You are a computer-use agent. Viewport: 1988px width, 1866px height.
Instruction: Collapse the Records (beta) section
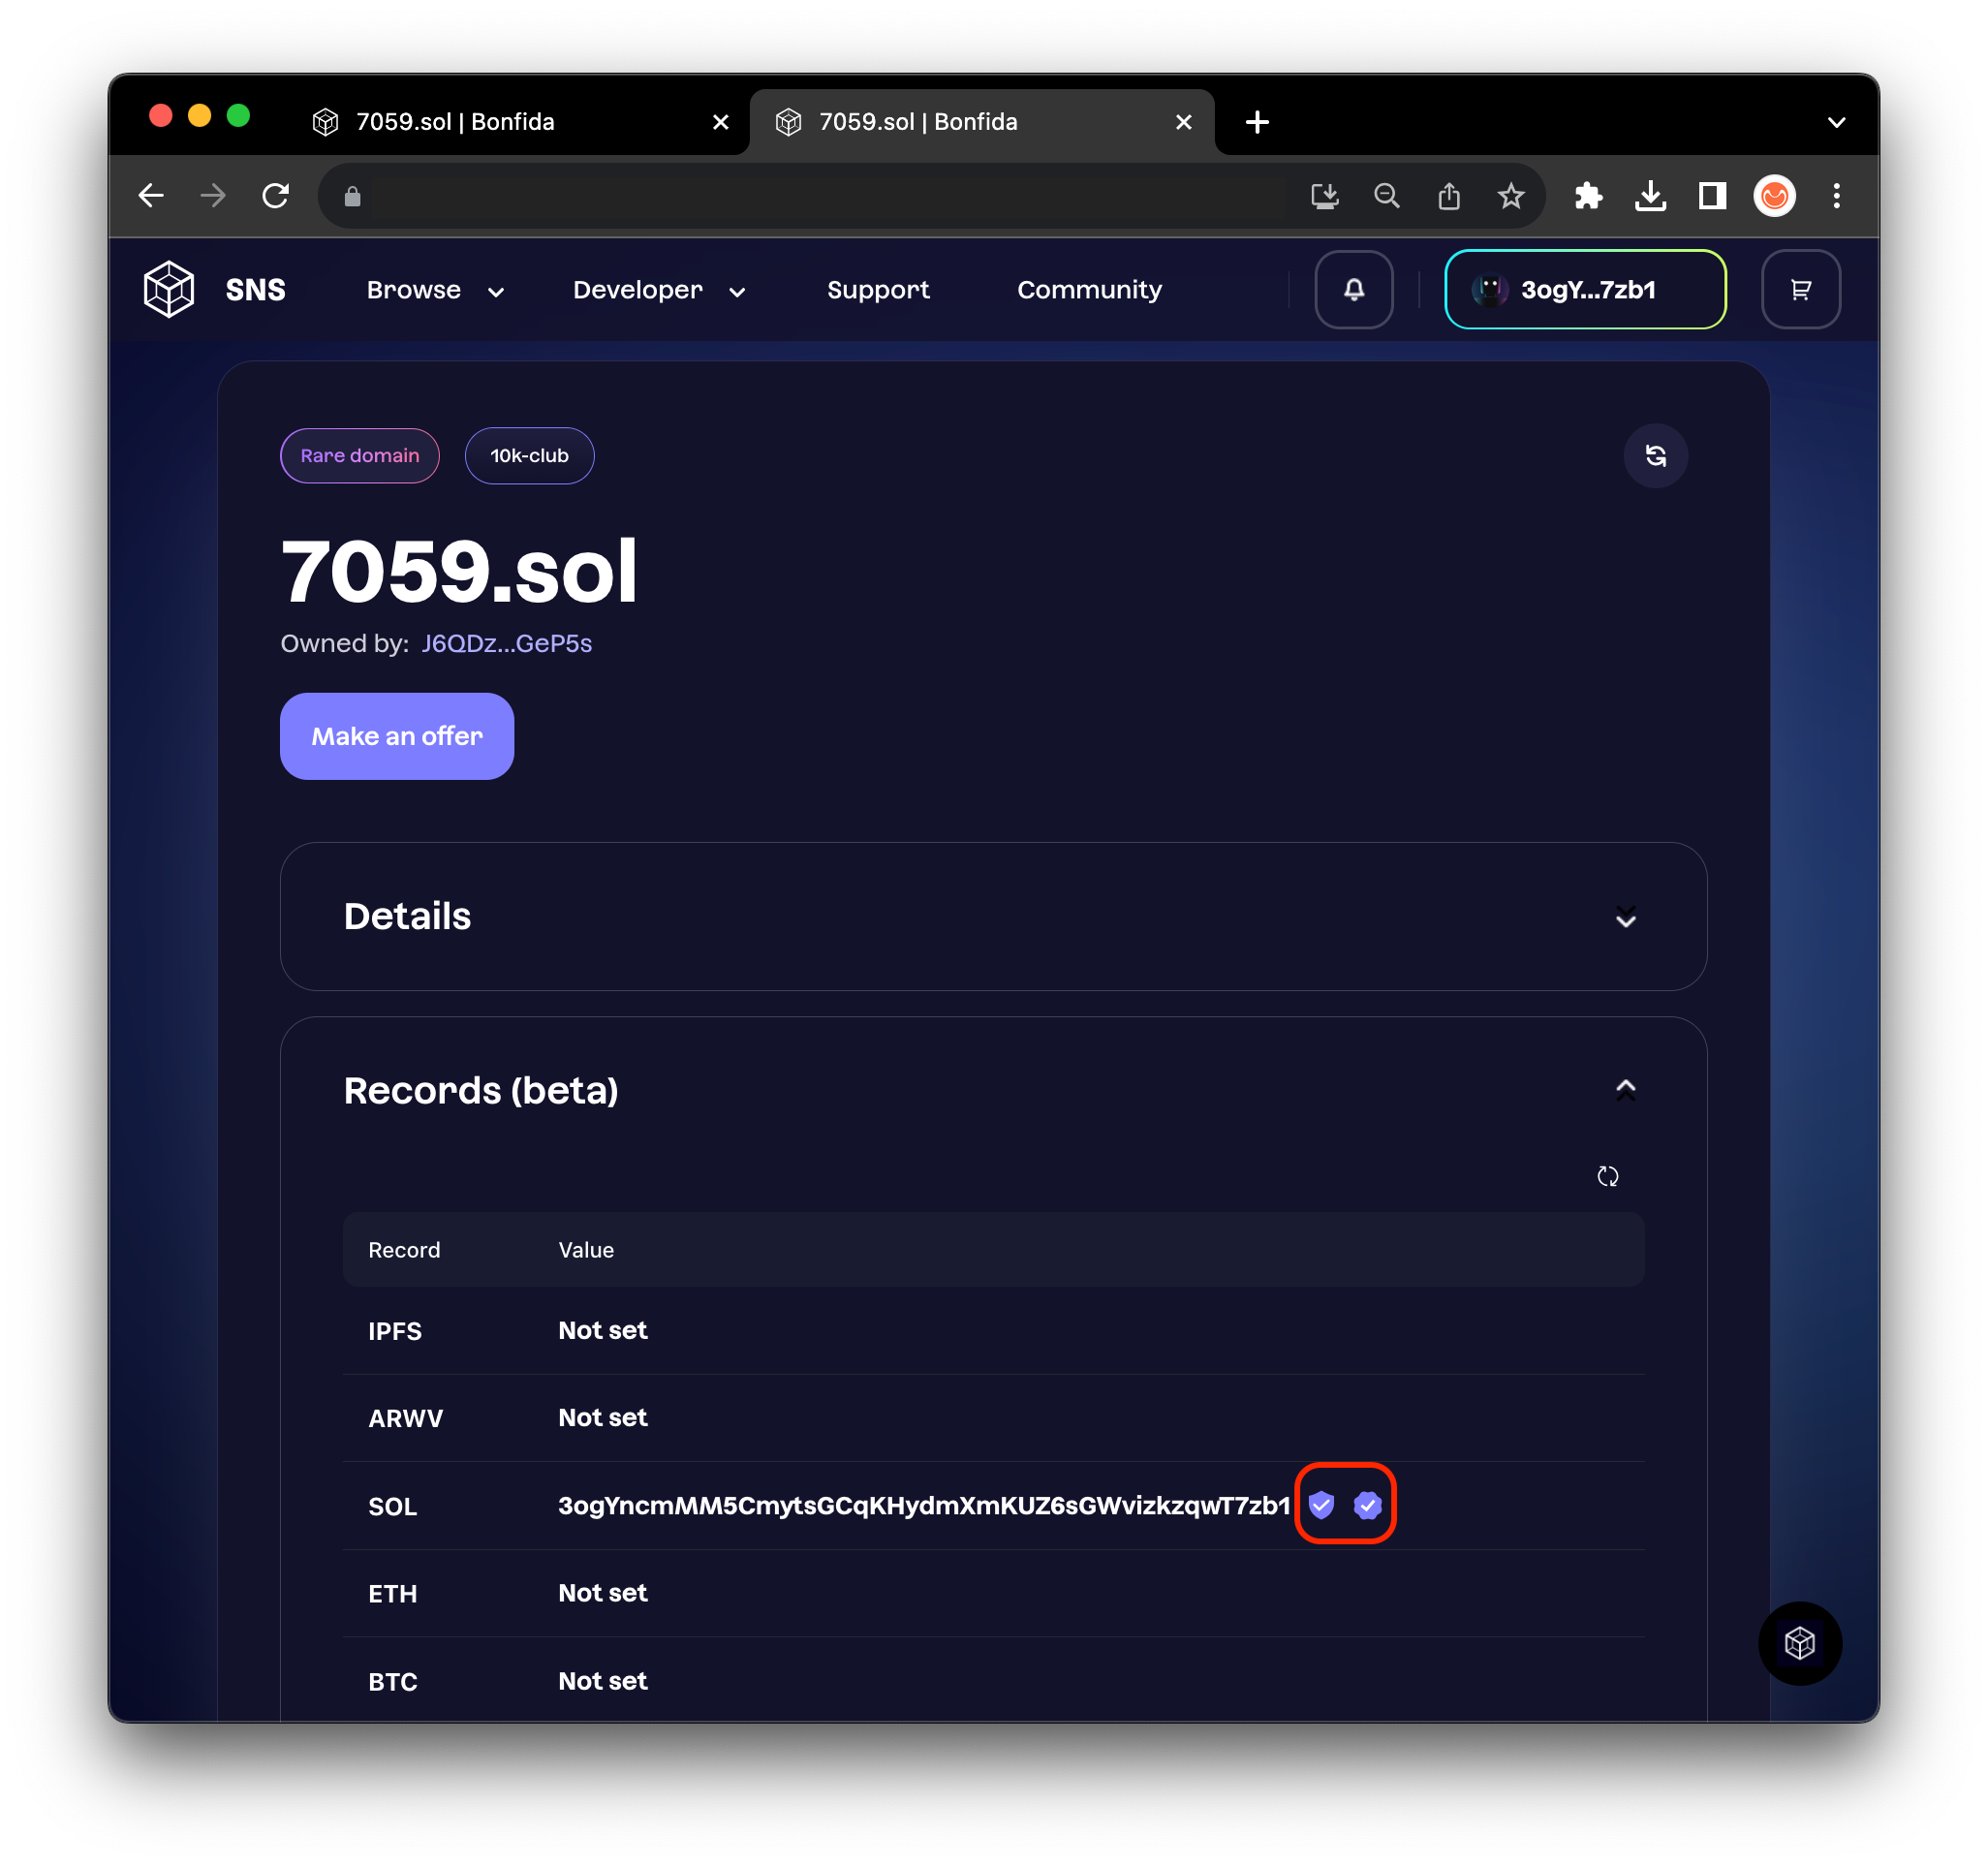(x=1625, y=1090)
